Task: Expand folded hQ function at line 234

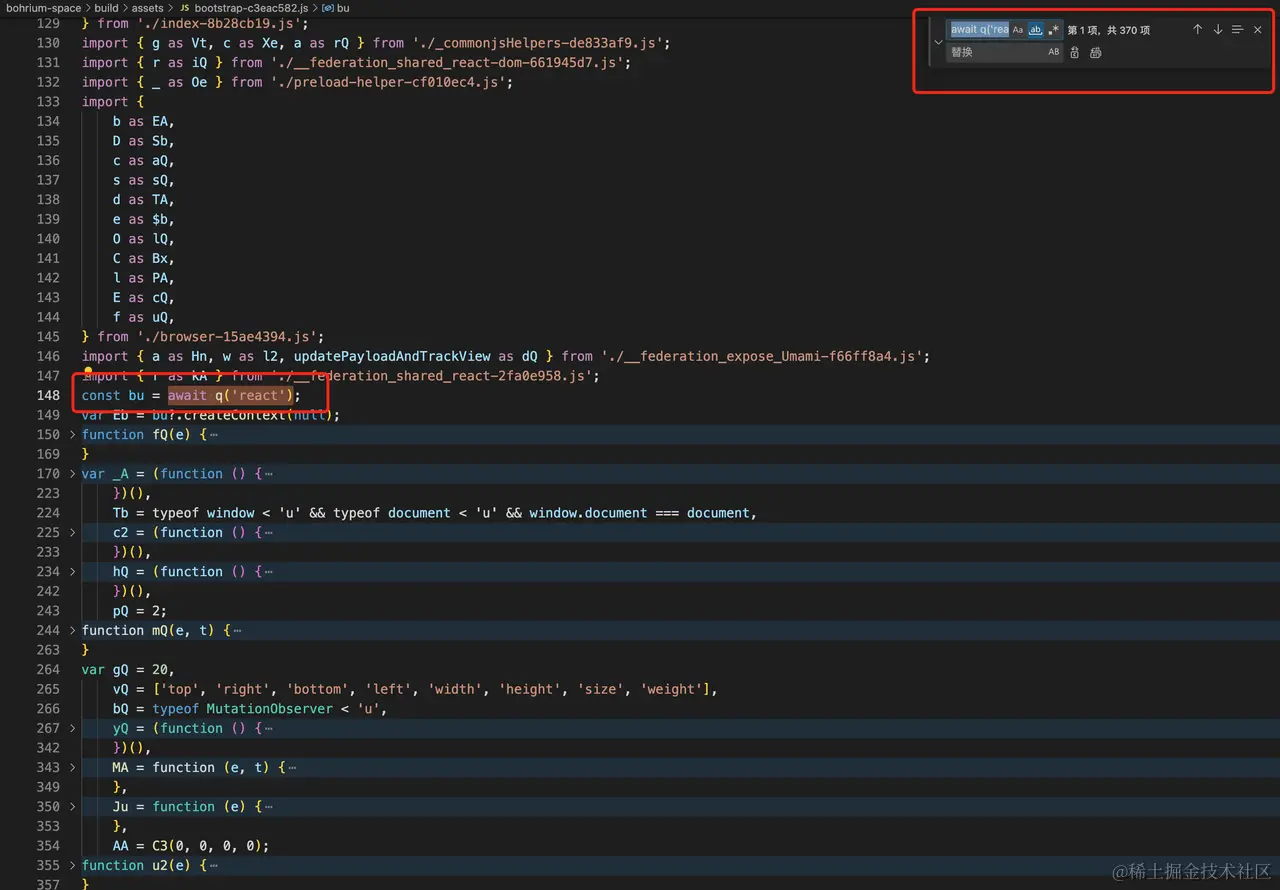Action: coord(73,571)
